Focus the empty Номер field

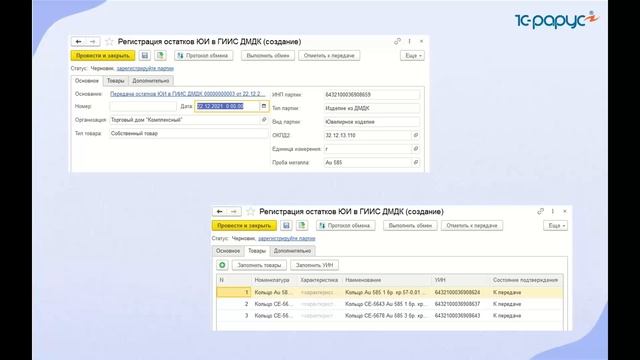click(x=143, y=106)
